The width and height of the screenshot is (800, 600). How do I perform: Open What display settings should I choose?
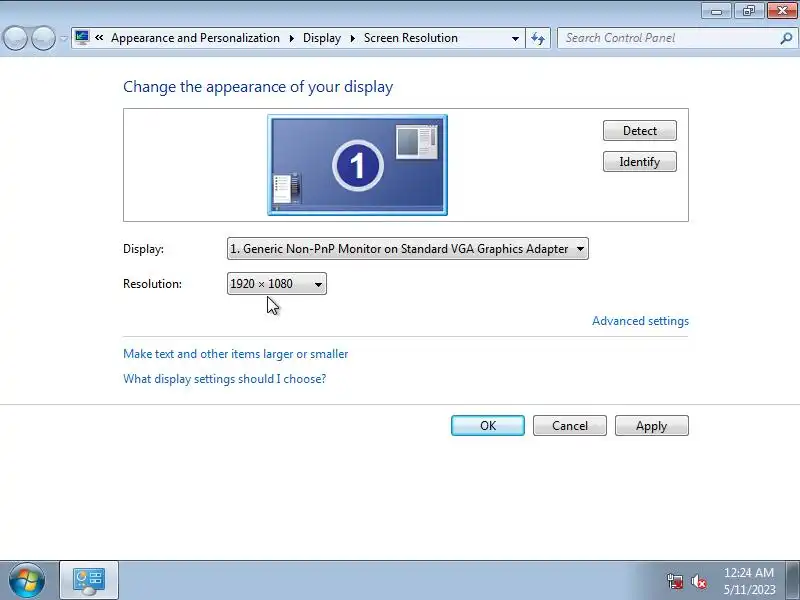(x=224, y=379)
